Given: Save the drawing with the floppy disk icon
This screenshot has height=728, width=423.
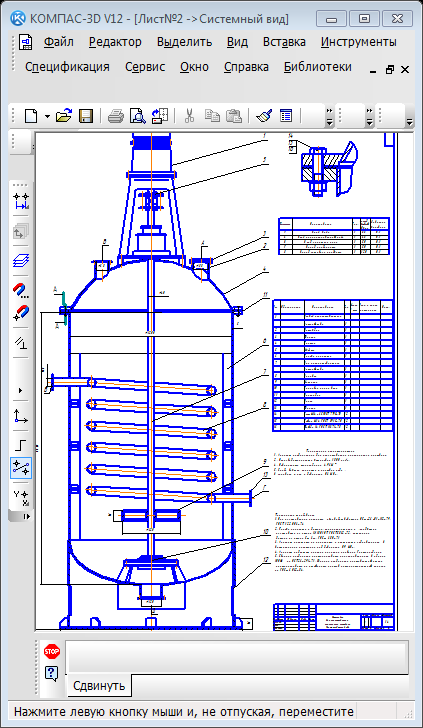Looking at the screenshot, I should click(x=86, y=116).
